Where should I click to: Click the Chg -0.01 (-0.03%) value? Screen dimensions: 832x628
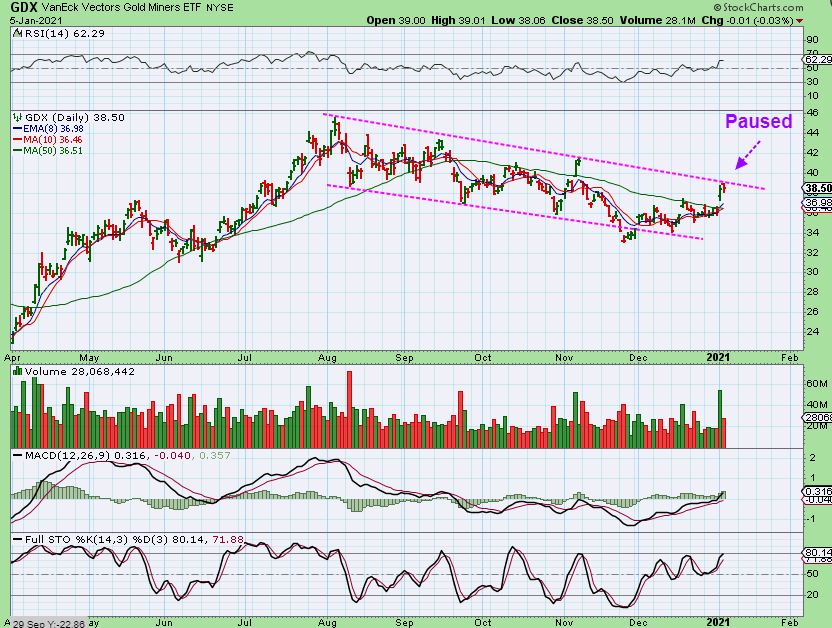[747, 20]
